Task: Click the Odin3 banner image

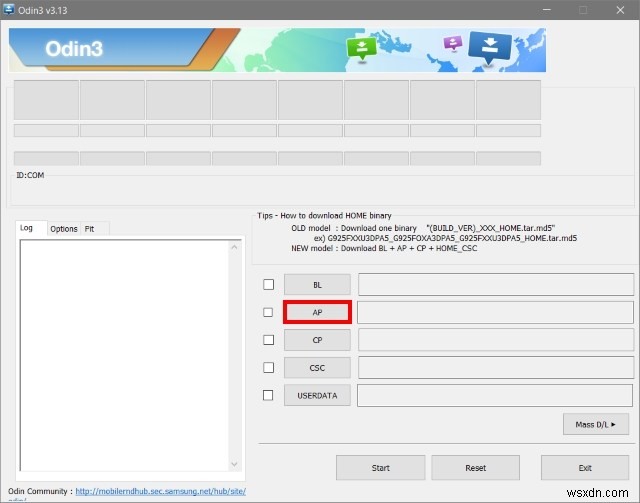Action: (x=277, y=50)
